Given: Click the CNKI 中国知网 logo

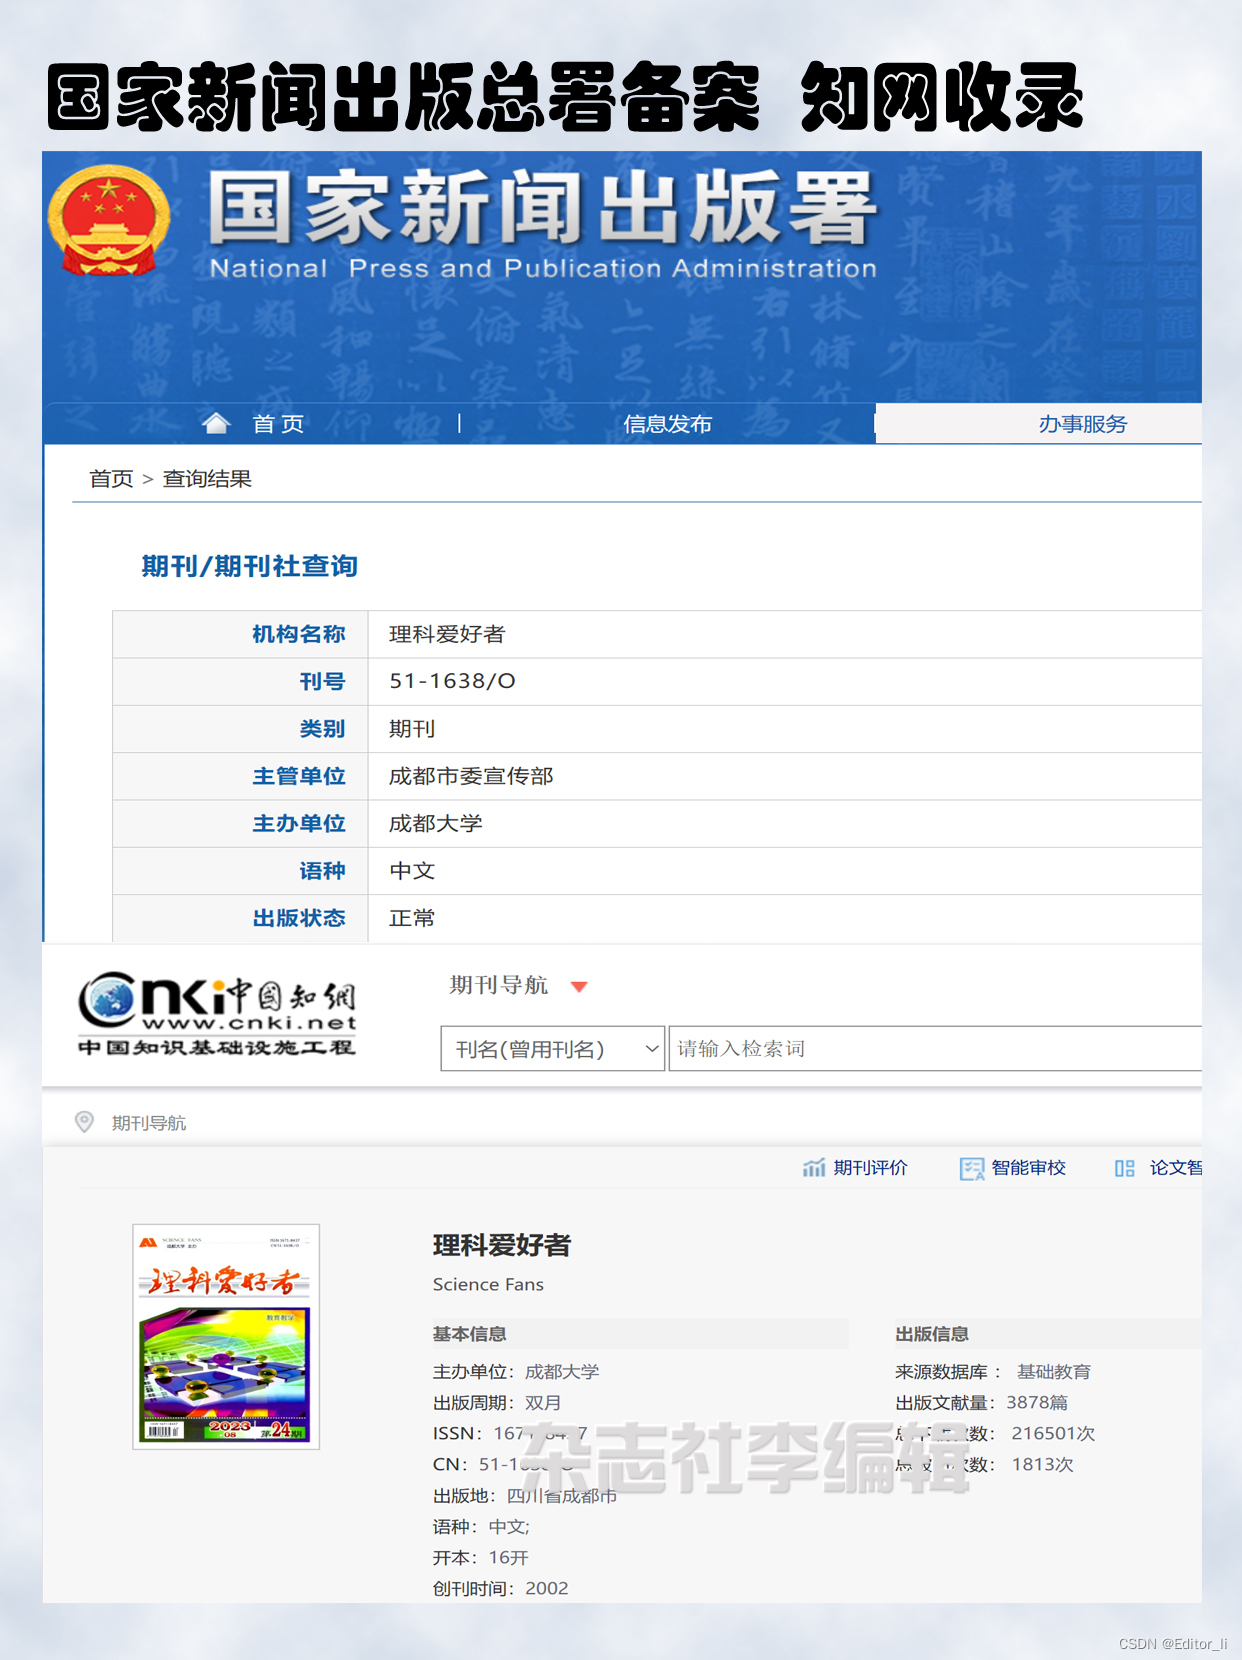Looking at the screenshot, I should pyautogui.click(x=218, y=1014).
